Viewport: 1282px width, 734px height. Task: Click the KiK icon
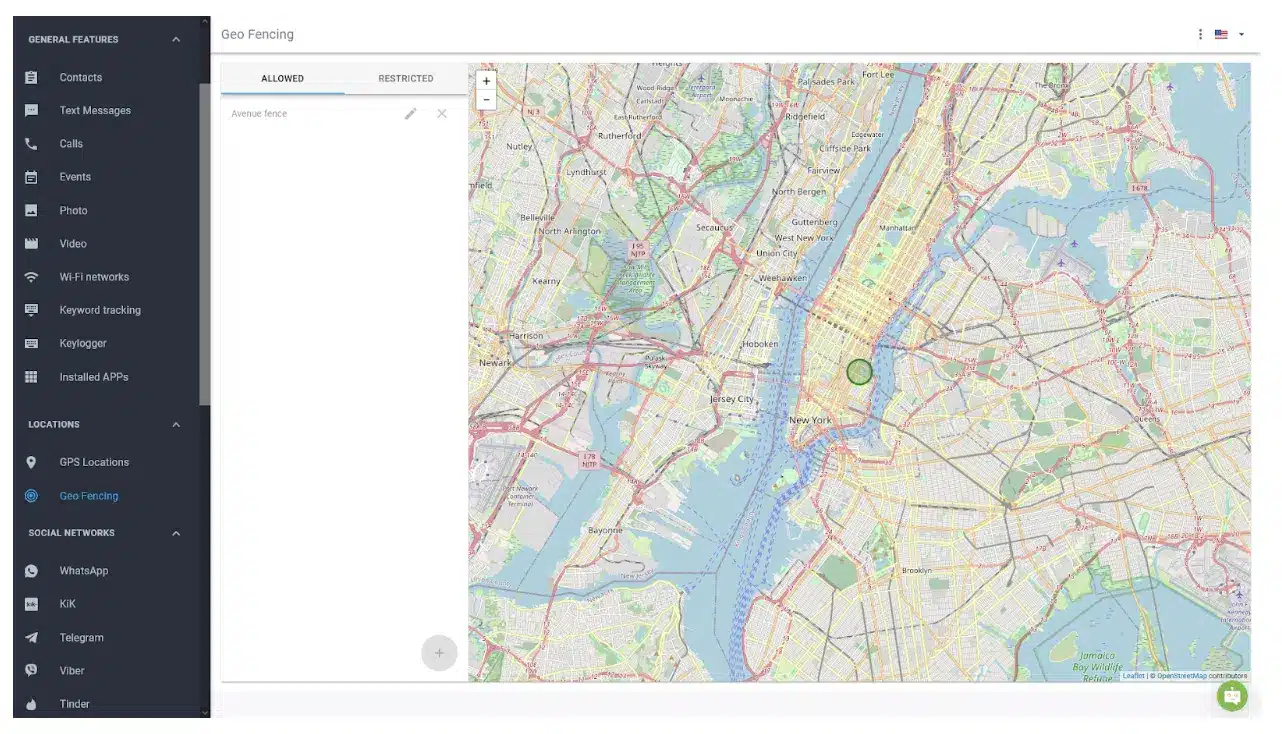pos(31,604)
